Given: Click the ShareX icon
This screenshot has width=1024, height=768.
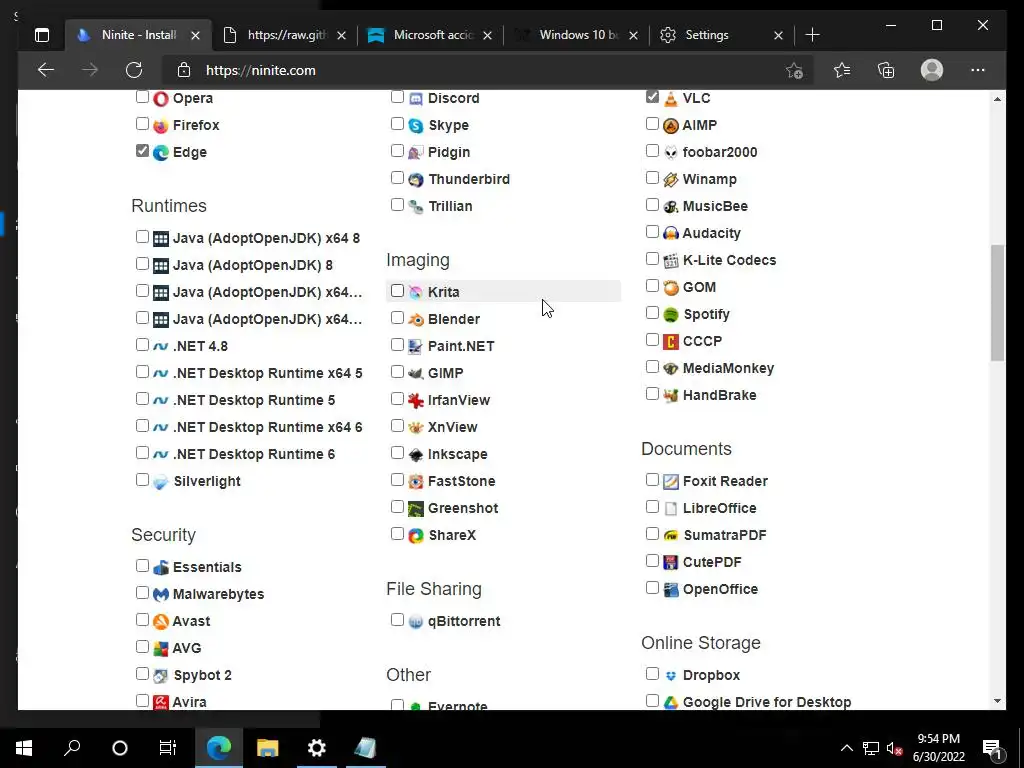Looking at the screenshot, I should tap(416, 536).
